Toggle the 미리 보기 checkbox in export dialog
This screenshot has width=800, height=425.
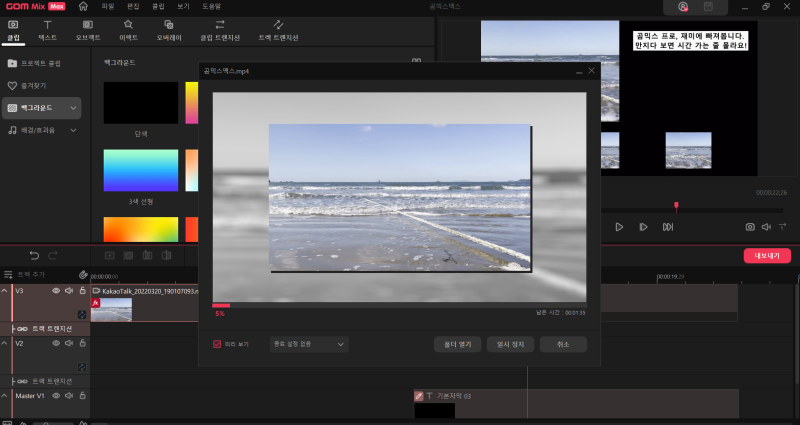click(x=217, y=344)
